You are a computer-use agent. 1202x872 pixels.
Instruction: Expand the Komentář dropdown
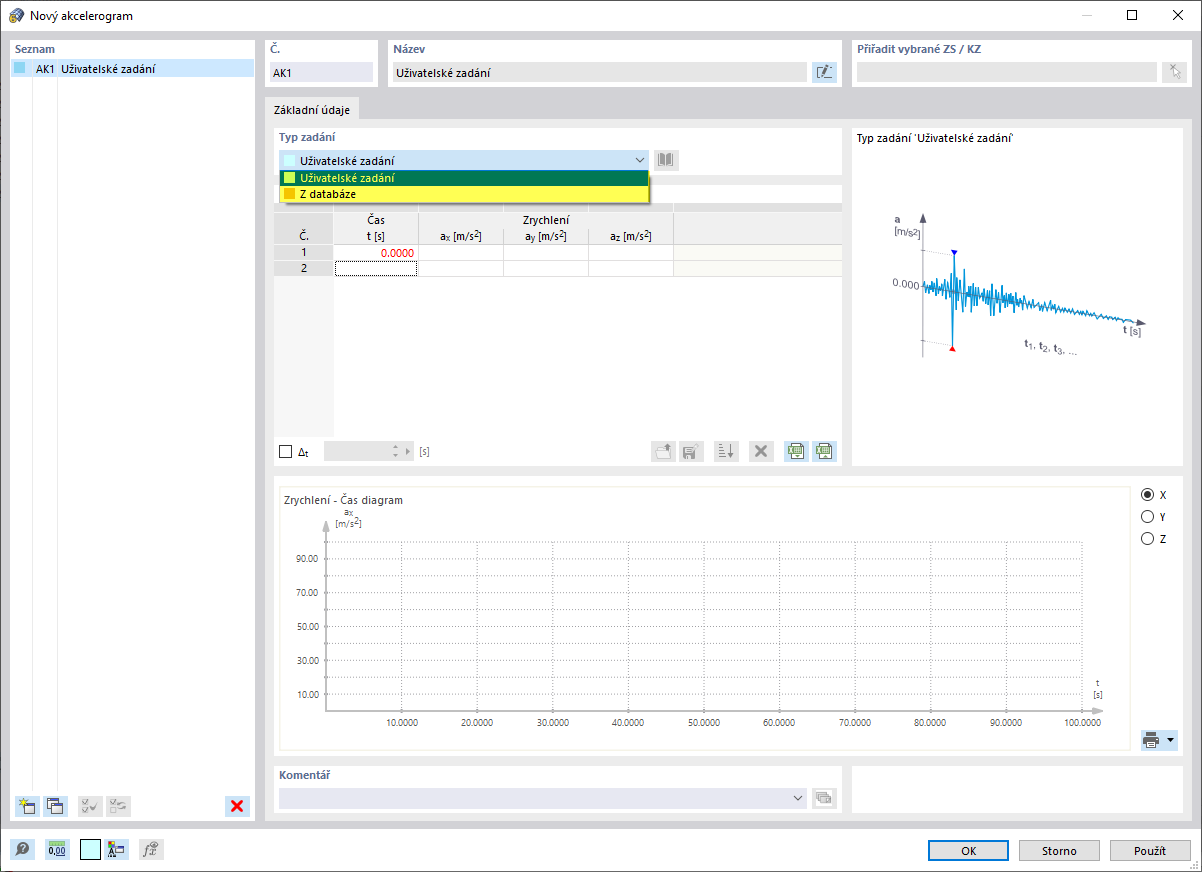798,798
